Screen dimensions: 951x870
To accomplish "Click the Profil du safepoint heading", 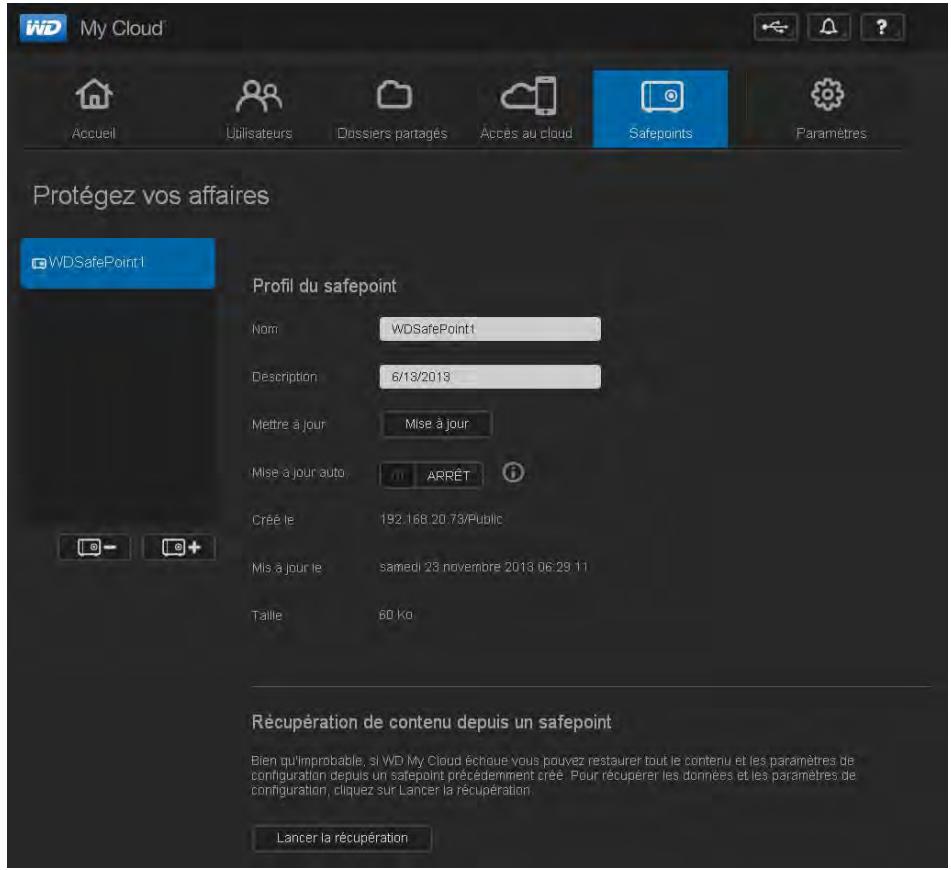I will (x=324, y=286).
